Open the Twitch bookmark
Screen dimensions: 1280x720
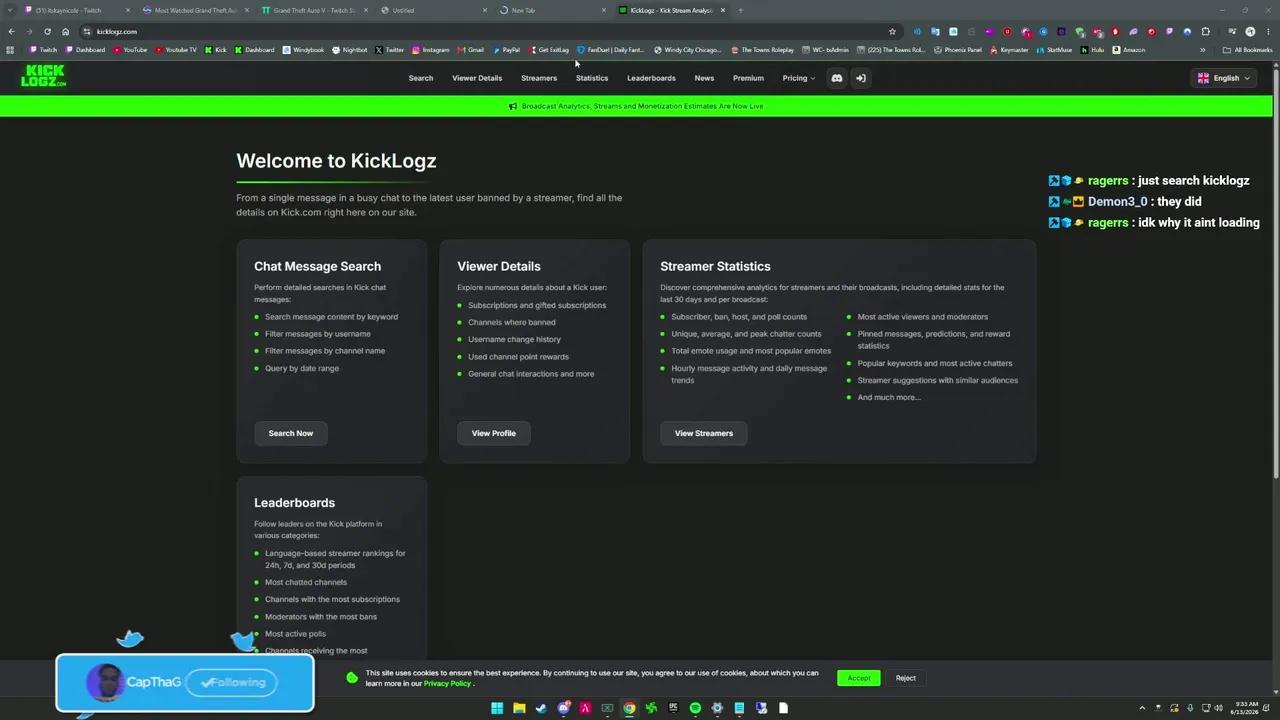(x=44, y=50)
